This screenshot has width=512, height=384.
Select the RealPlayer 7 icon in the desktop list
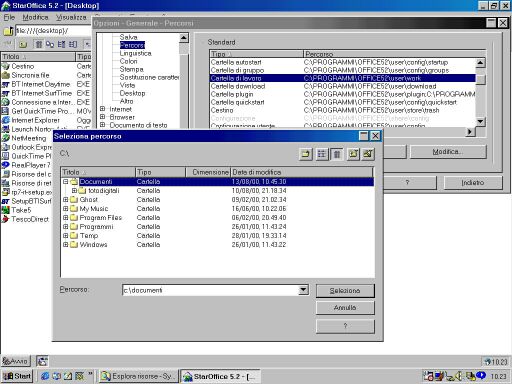coord(6,165)
